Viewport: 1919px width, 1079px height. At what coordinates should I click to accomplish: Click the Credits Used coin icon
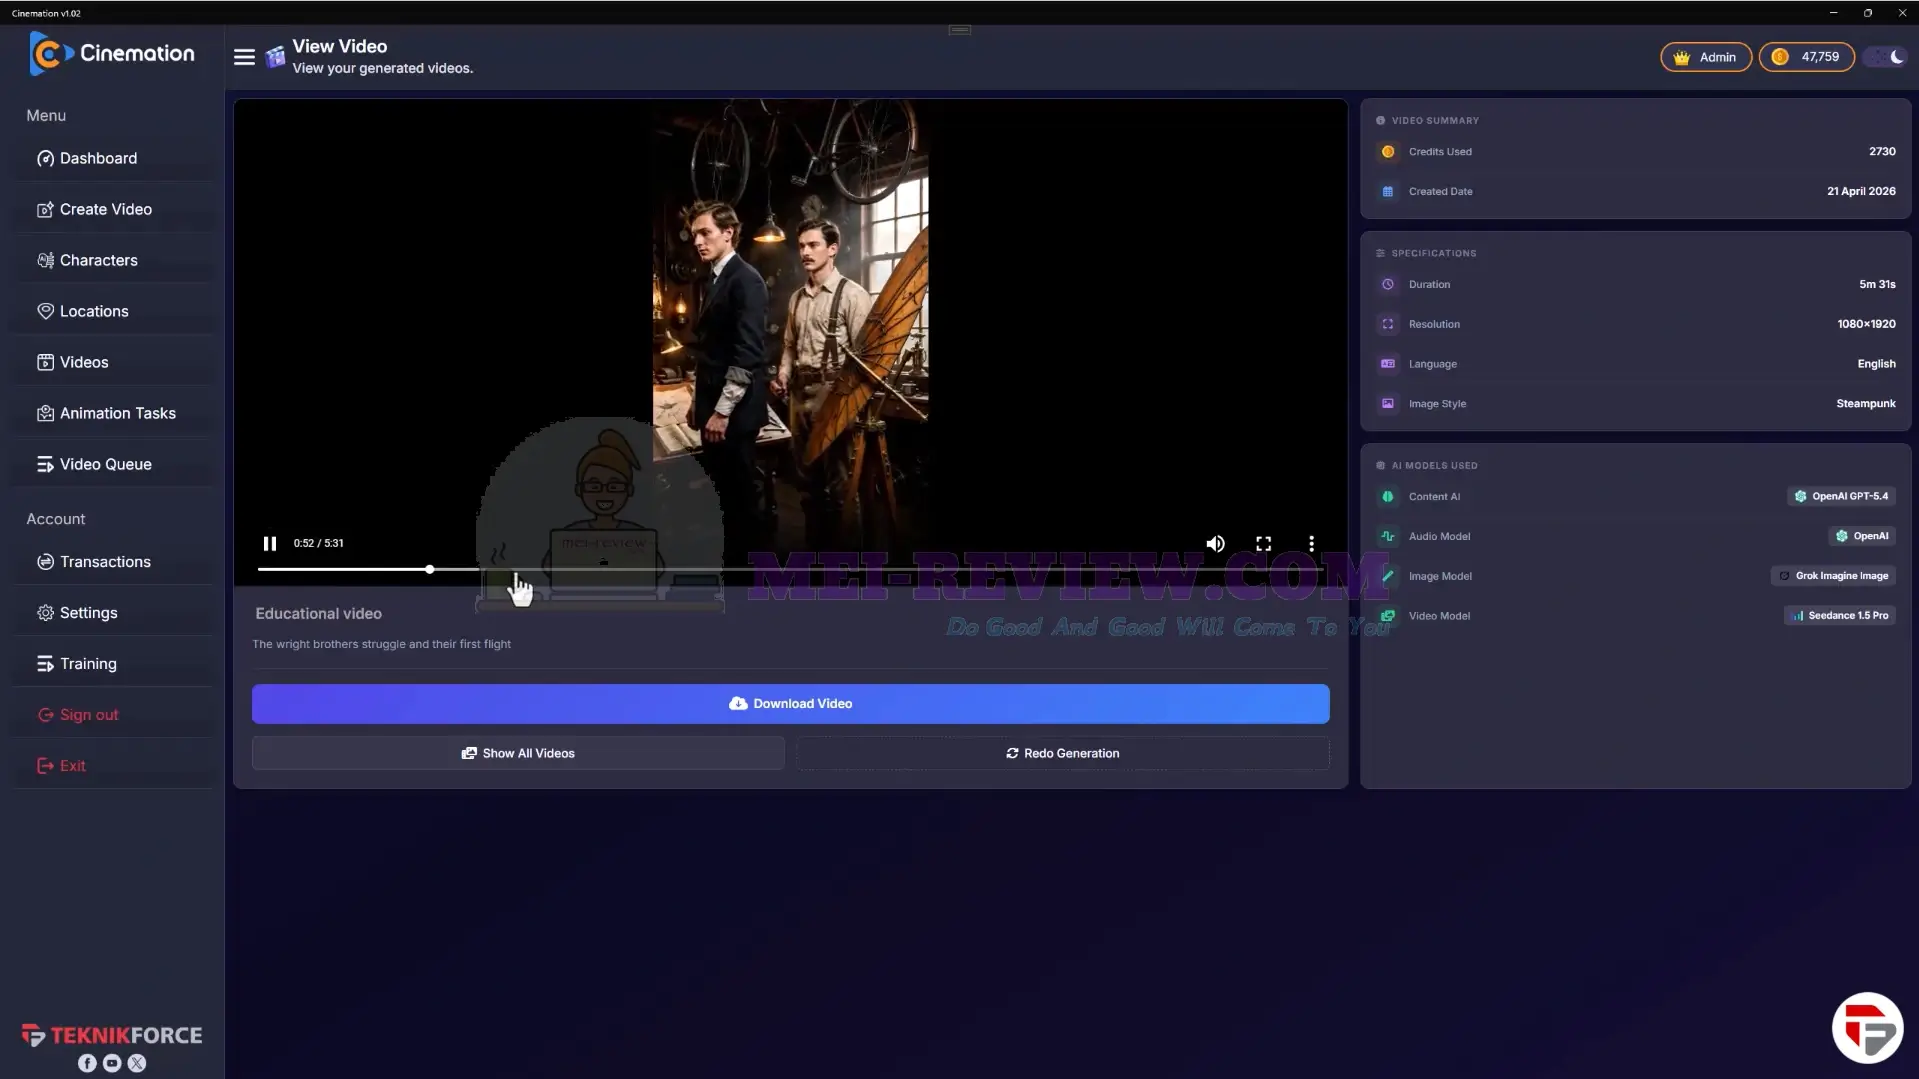[1387, 152]
